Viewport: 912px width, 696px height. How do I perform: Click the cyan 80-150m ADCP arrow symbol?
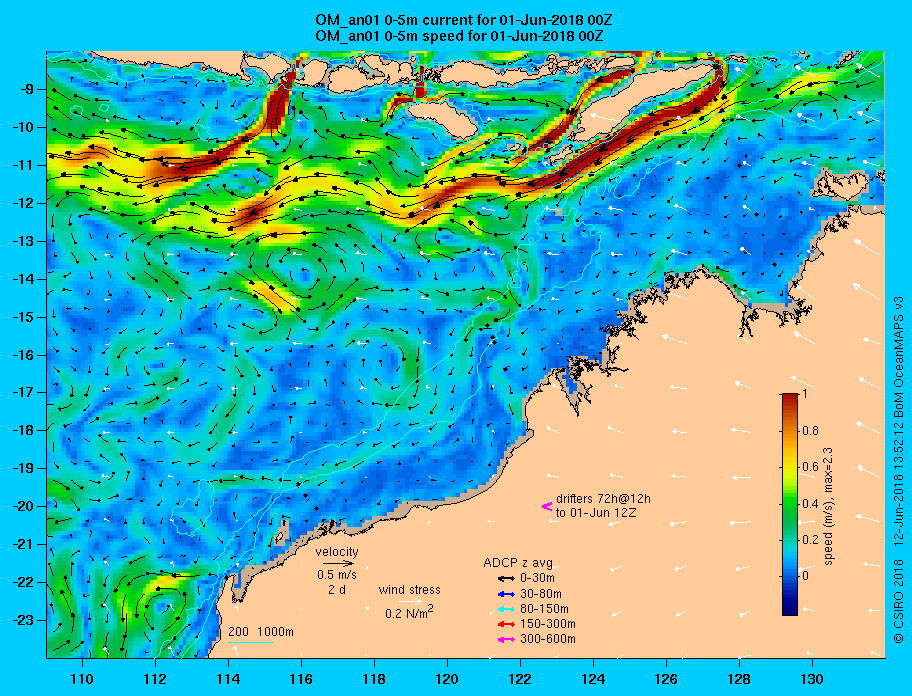click(x=506, y=609)
